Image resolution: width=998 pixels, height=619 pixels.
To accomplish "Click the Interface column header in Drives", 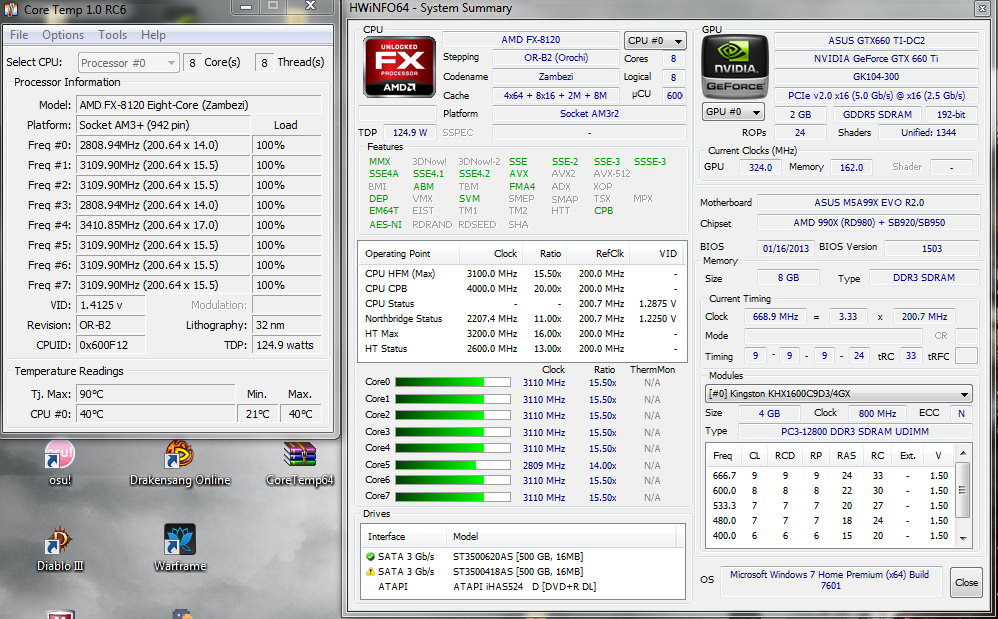I will pos(404,536).
